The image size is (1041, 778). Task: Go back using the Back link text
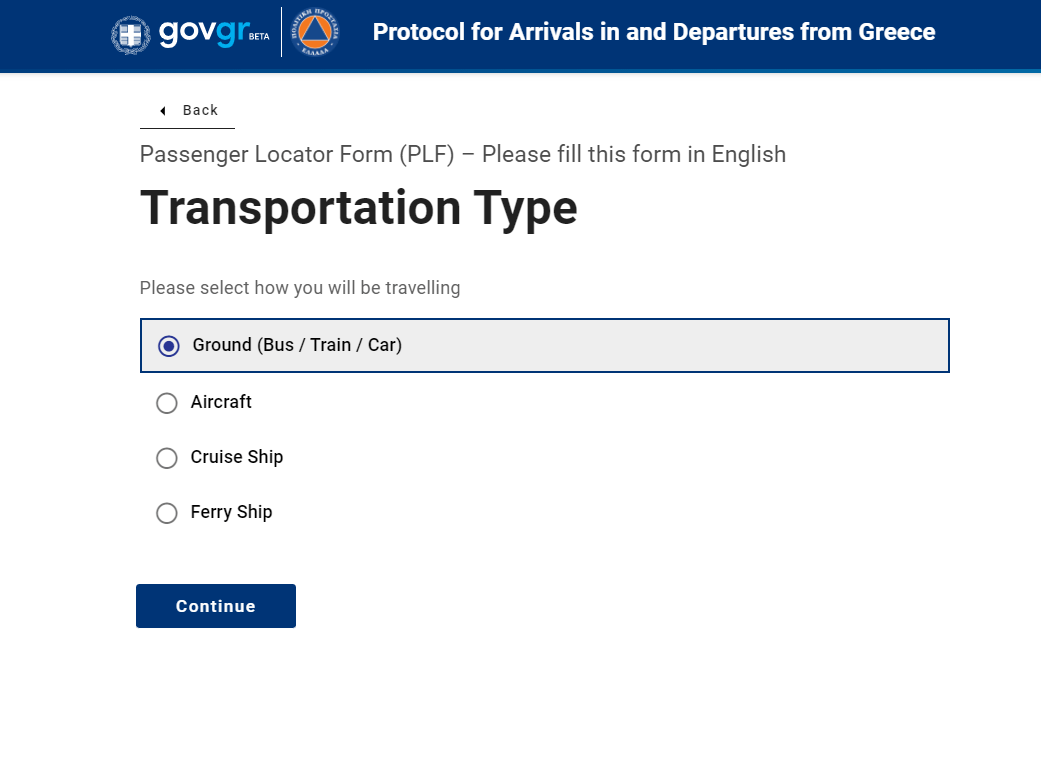pyautogui.click(x=200, y=110)
